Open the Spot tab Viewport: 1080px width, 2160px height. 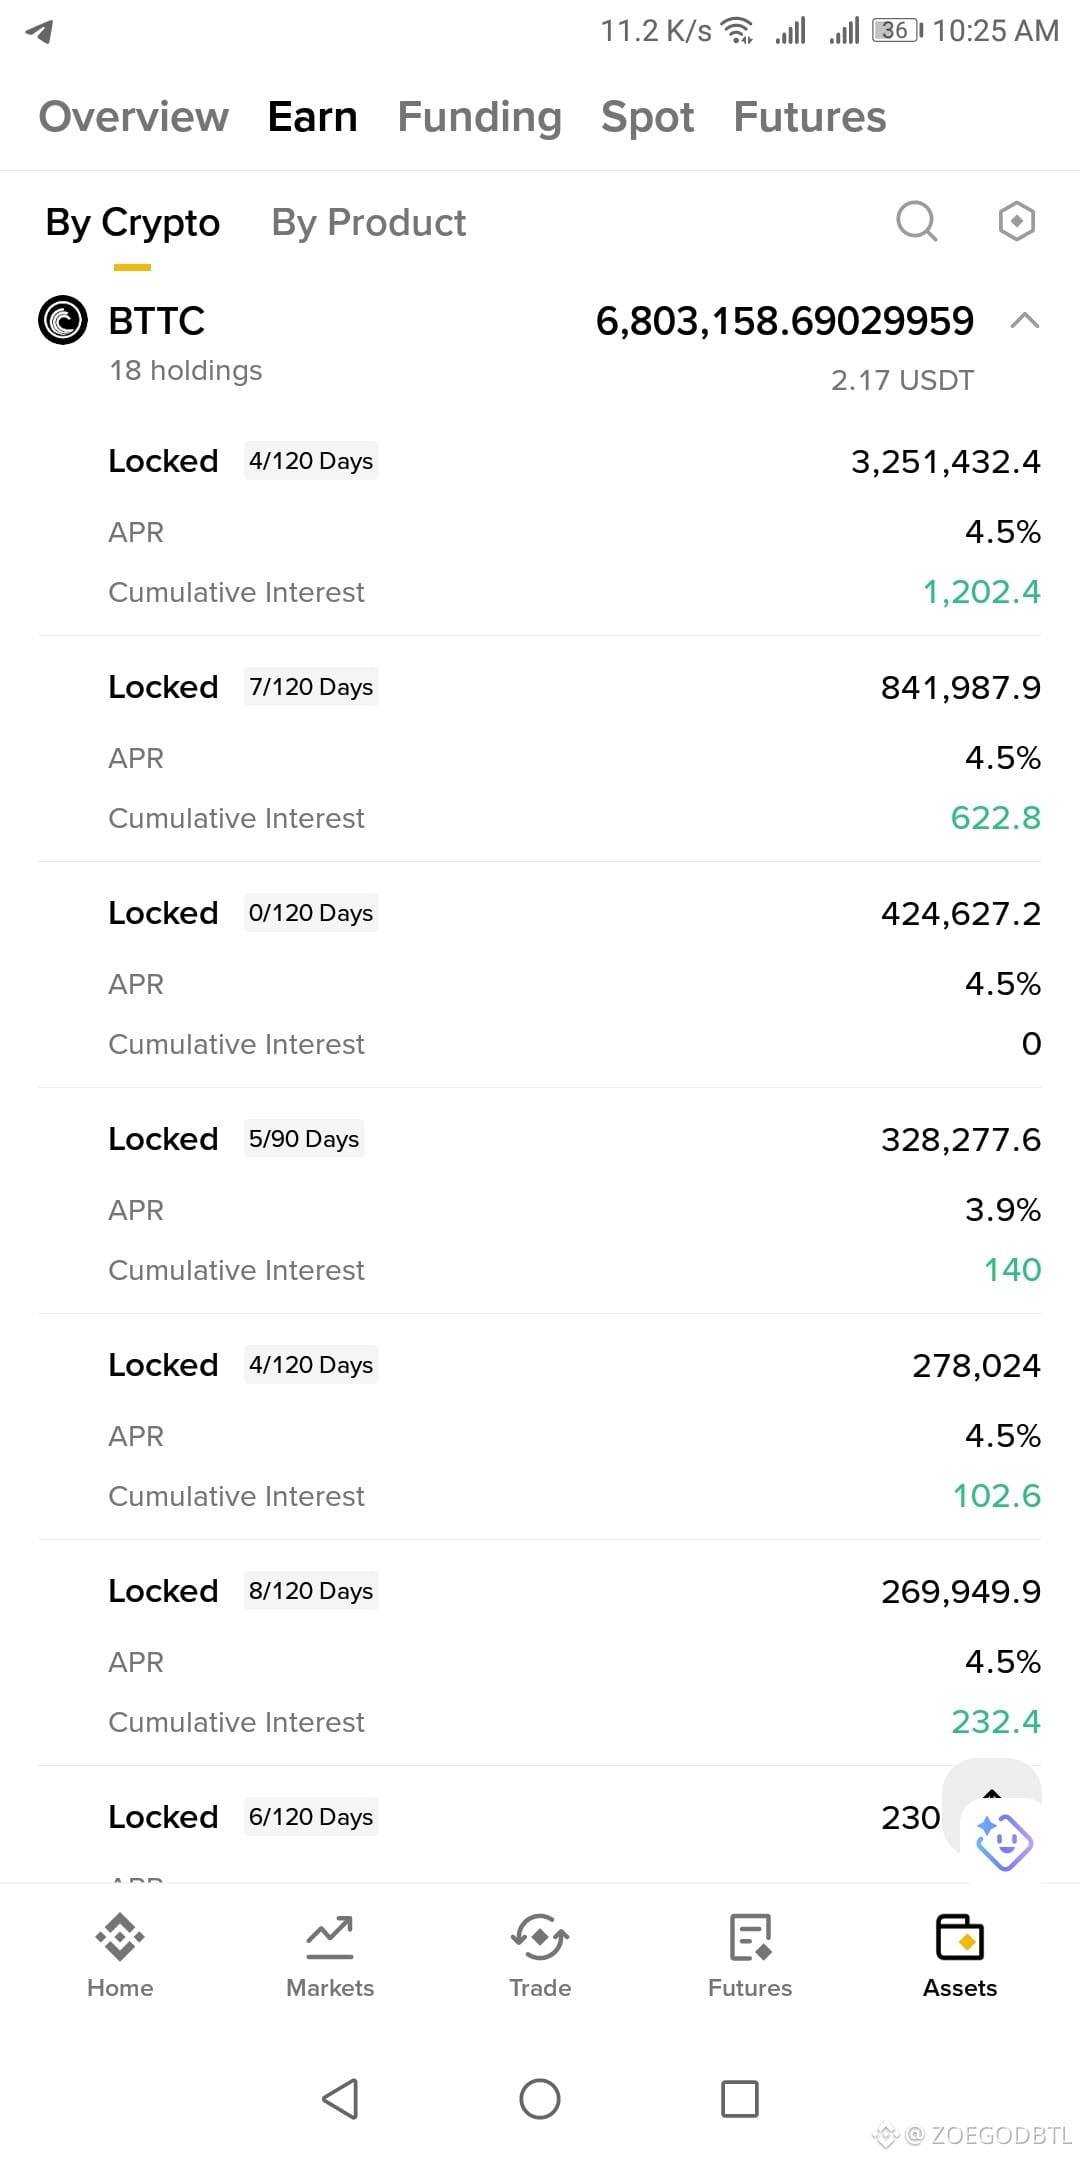tap(647, 116)
